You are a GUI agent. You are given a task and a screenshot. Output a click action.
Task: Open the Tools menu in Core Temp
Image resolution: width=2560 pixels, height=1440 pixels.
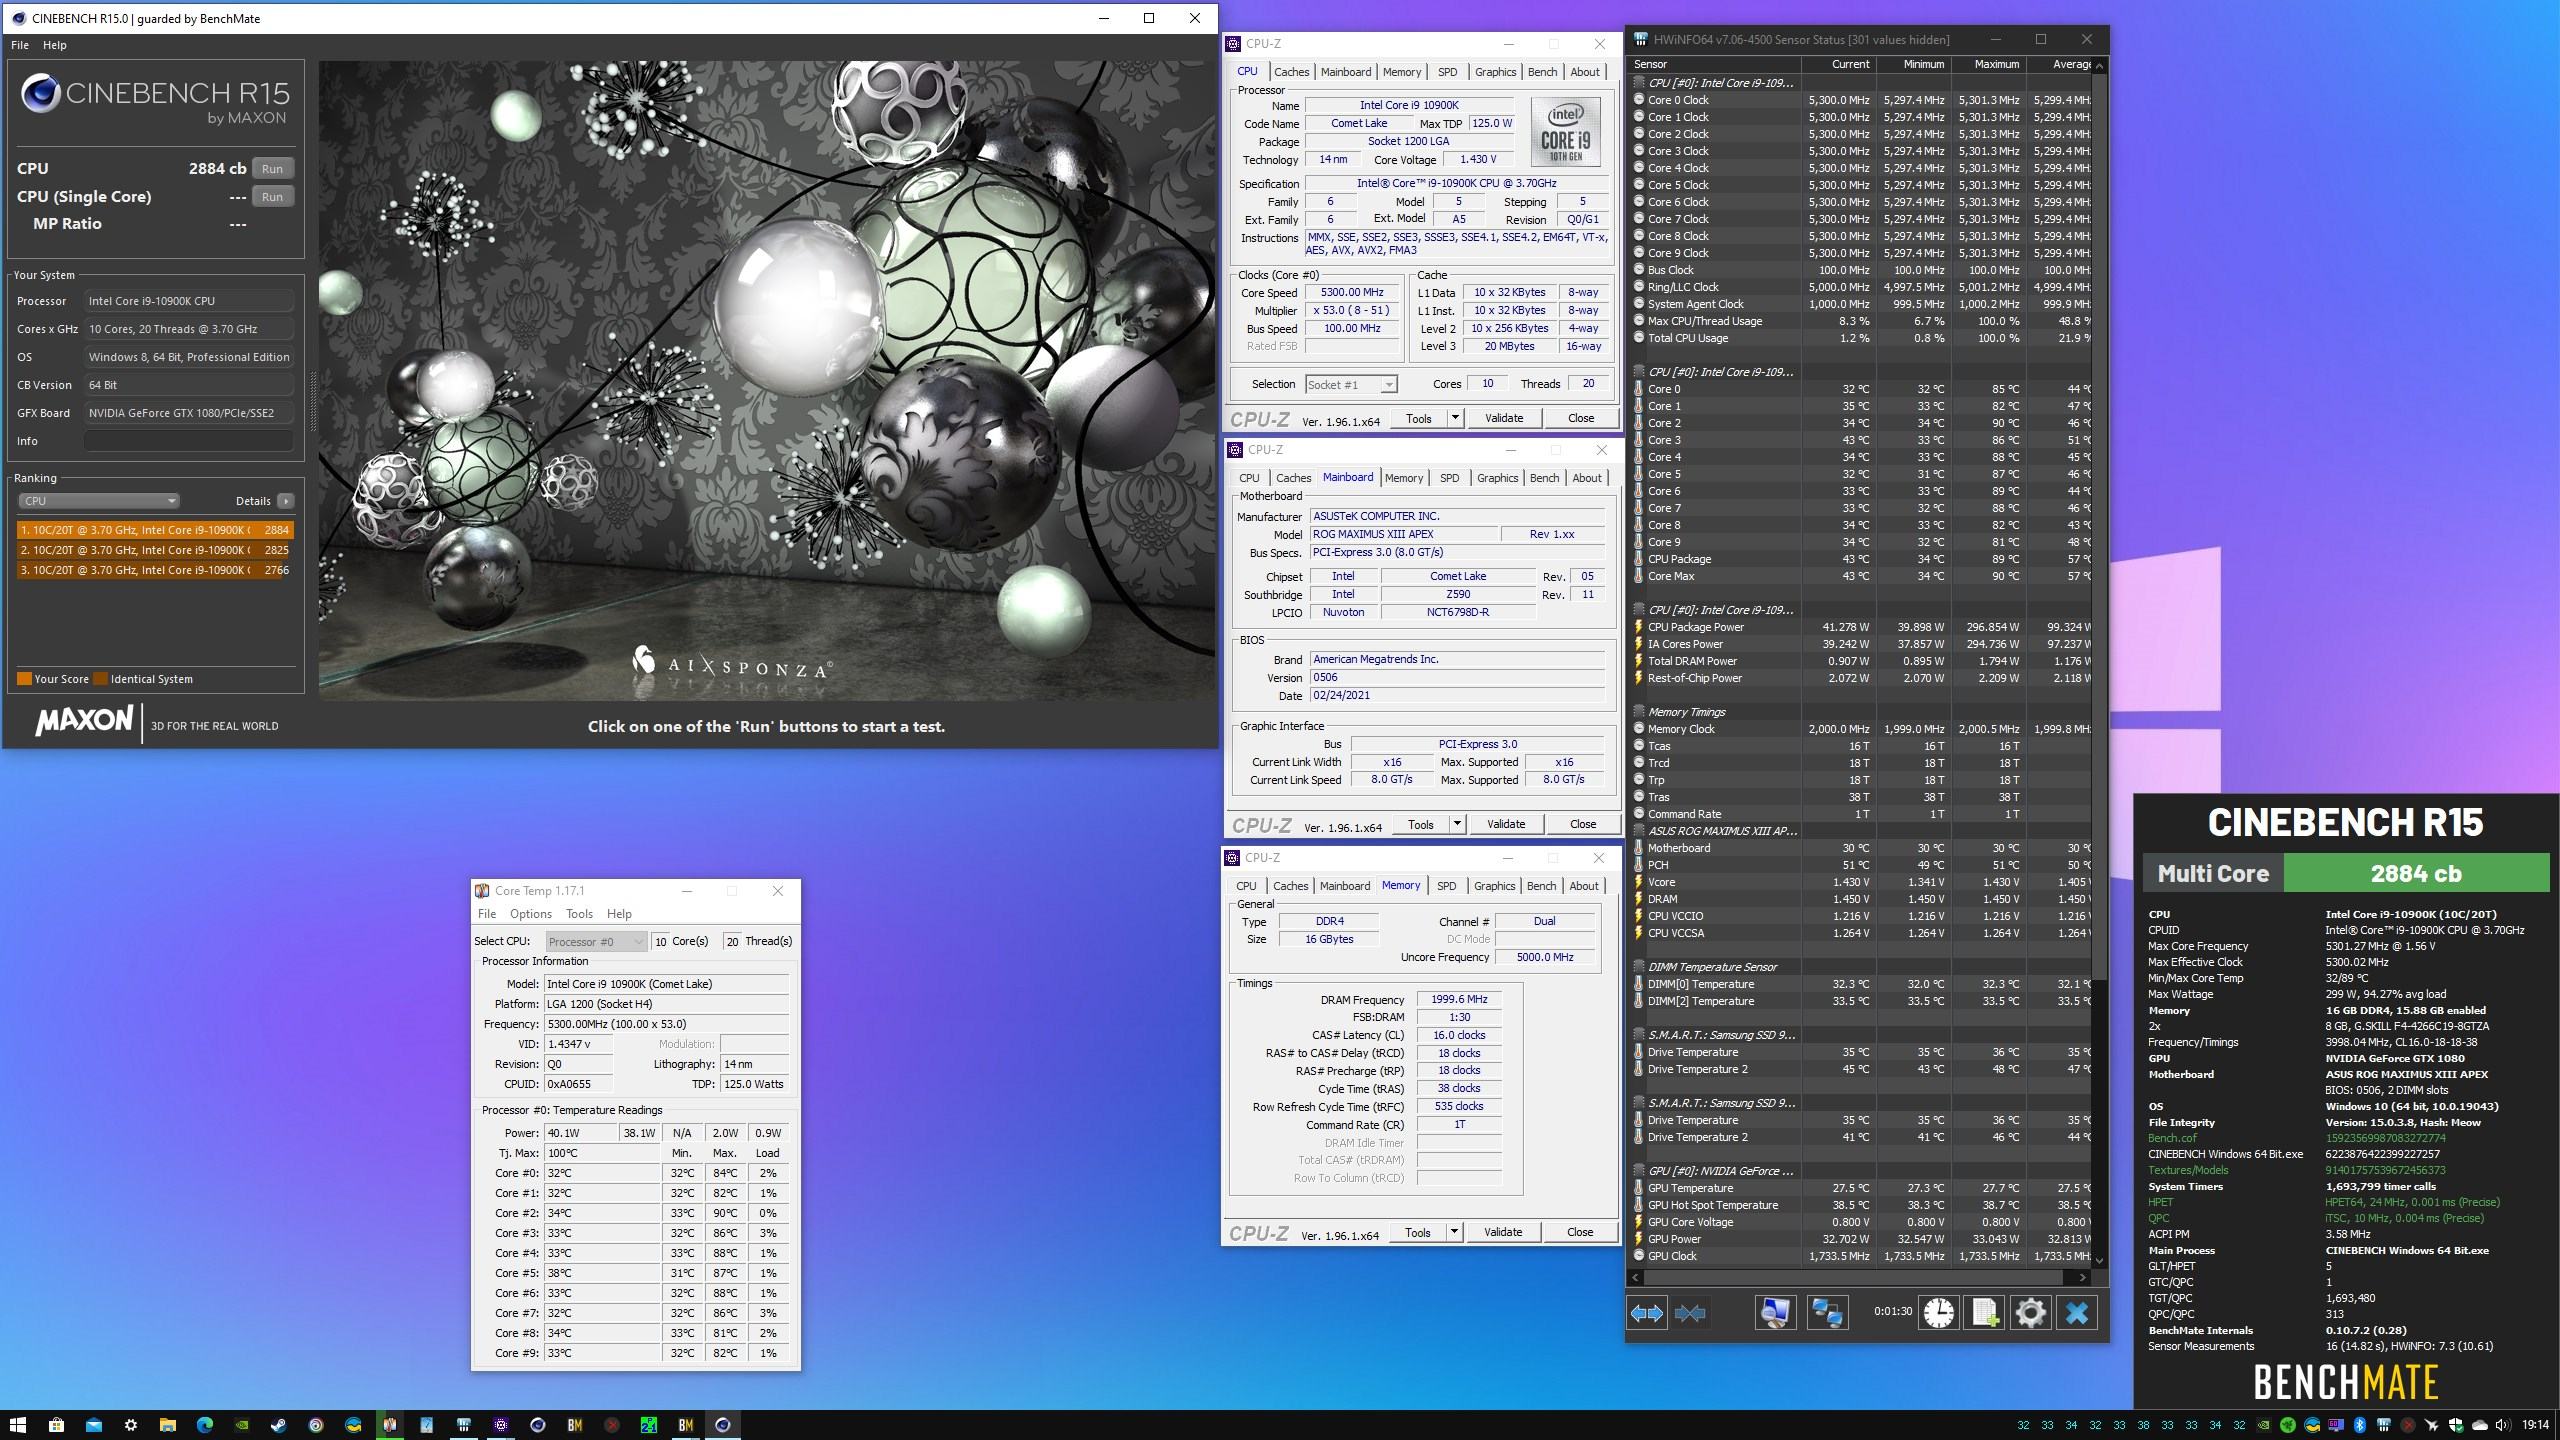click(x=579, y=914)
